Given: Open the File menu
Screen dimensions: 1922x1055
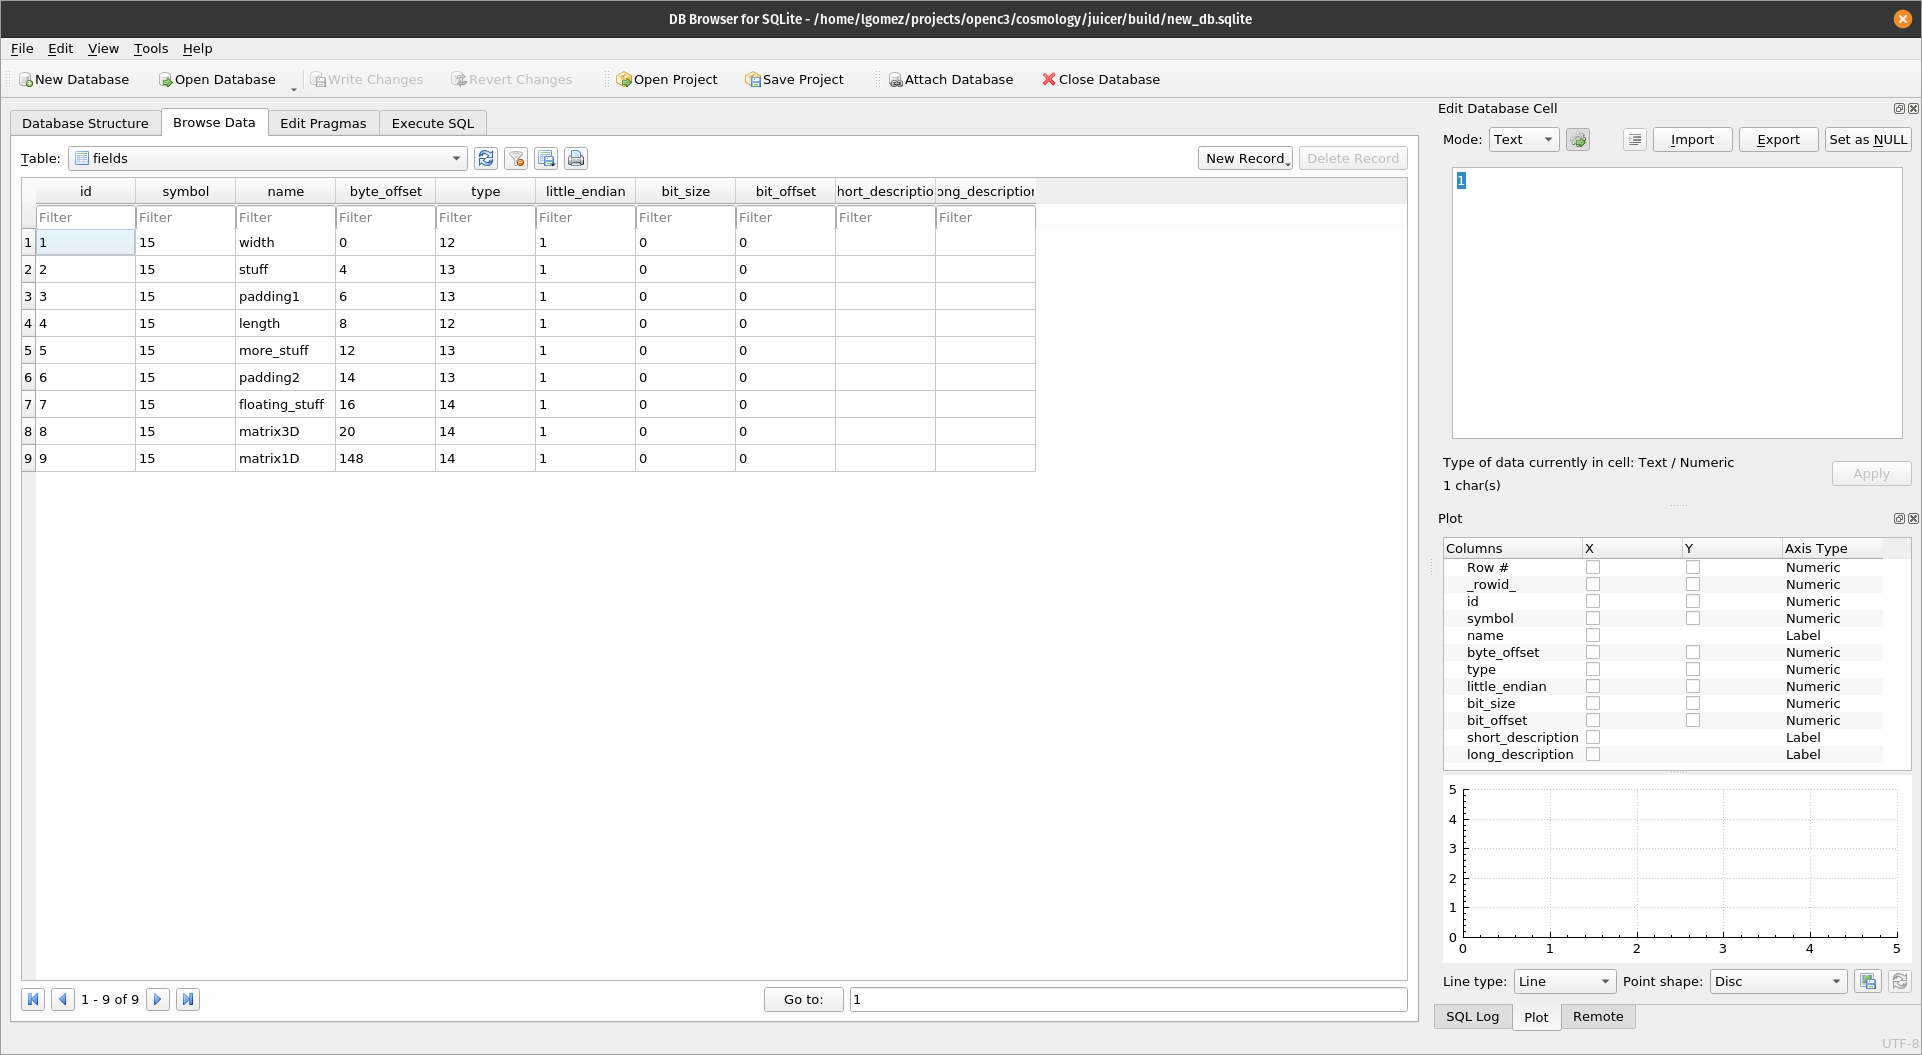Looking at the screenshot, I should (22, 49).
